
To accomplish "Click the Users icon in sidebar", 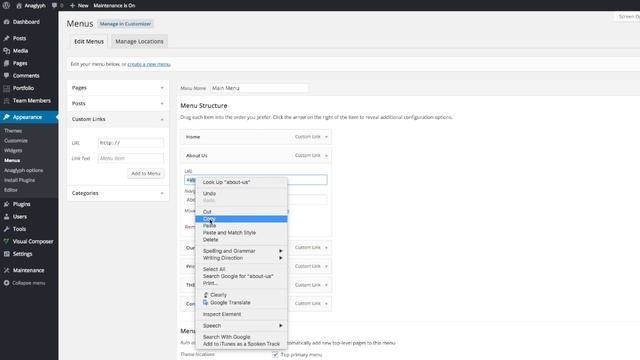I will (7, 217).
